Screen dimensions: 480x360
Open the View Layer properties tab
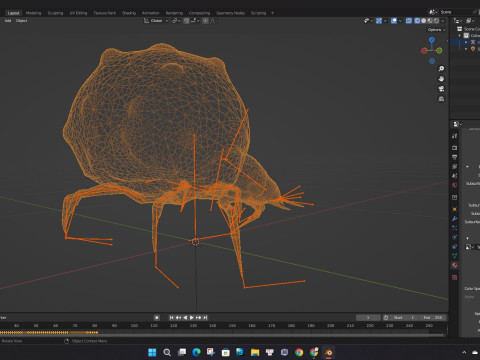(455, 166)
